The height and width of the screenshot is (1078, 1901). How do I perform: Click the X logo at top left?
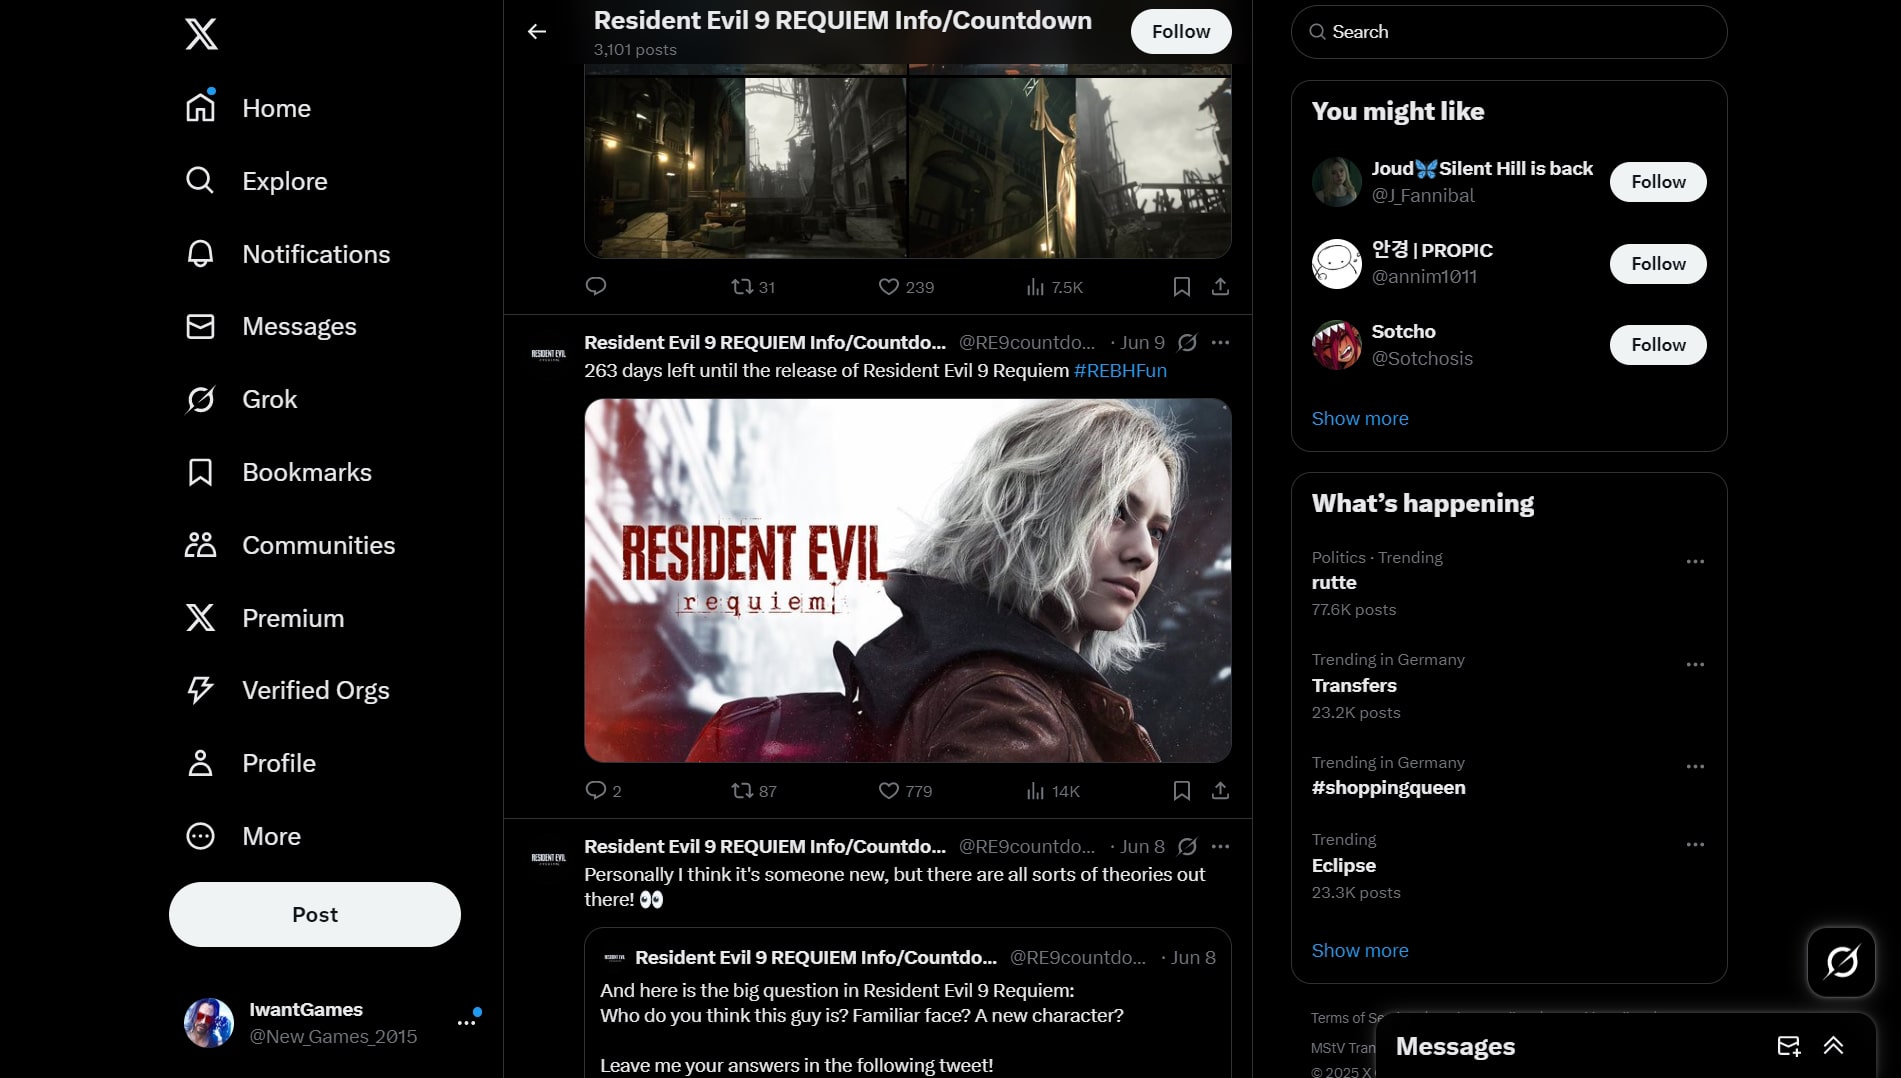pos(201,34)
